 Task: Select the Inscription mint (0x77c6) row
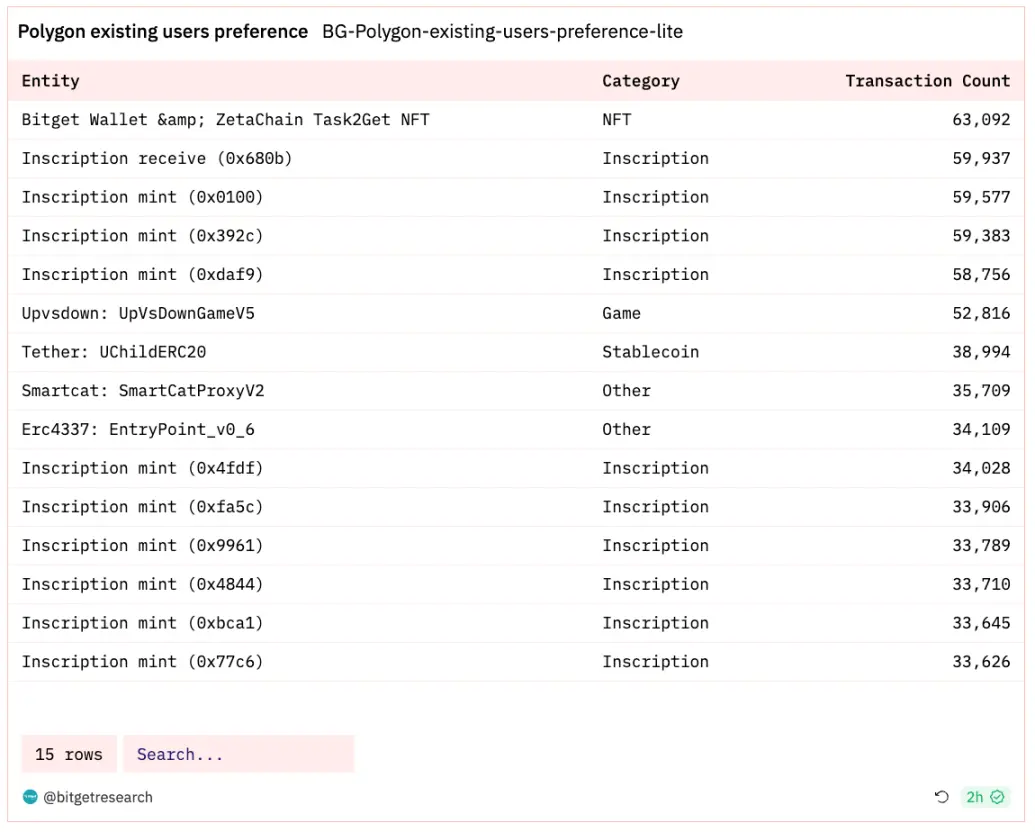(142, 662)
